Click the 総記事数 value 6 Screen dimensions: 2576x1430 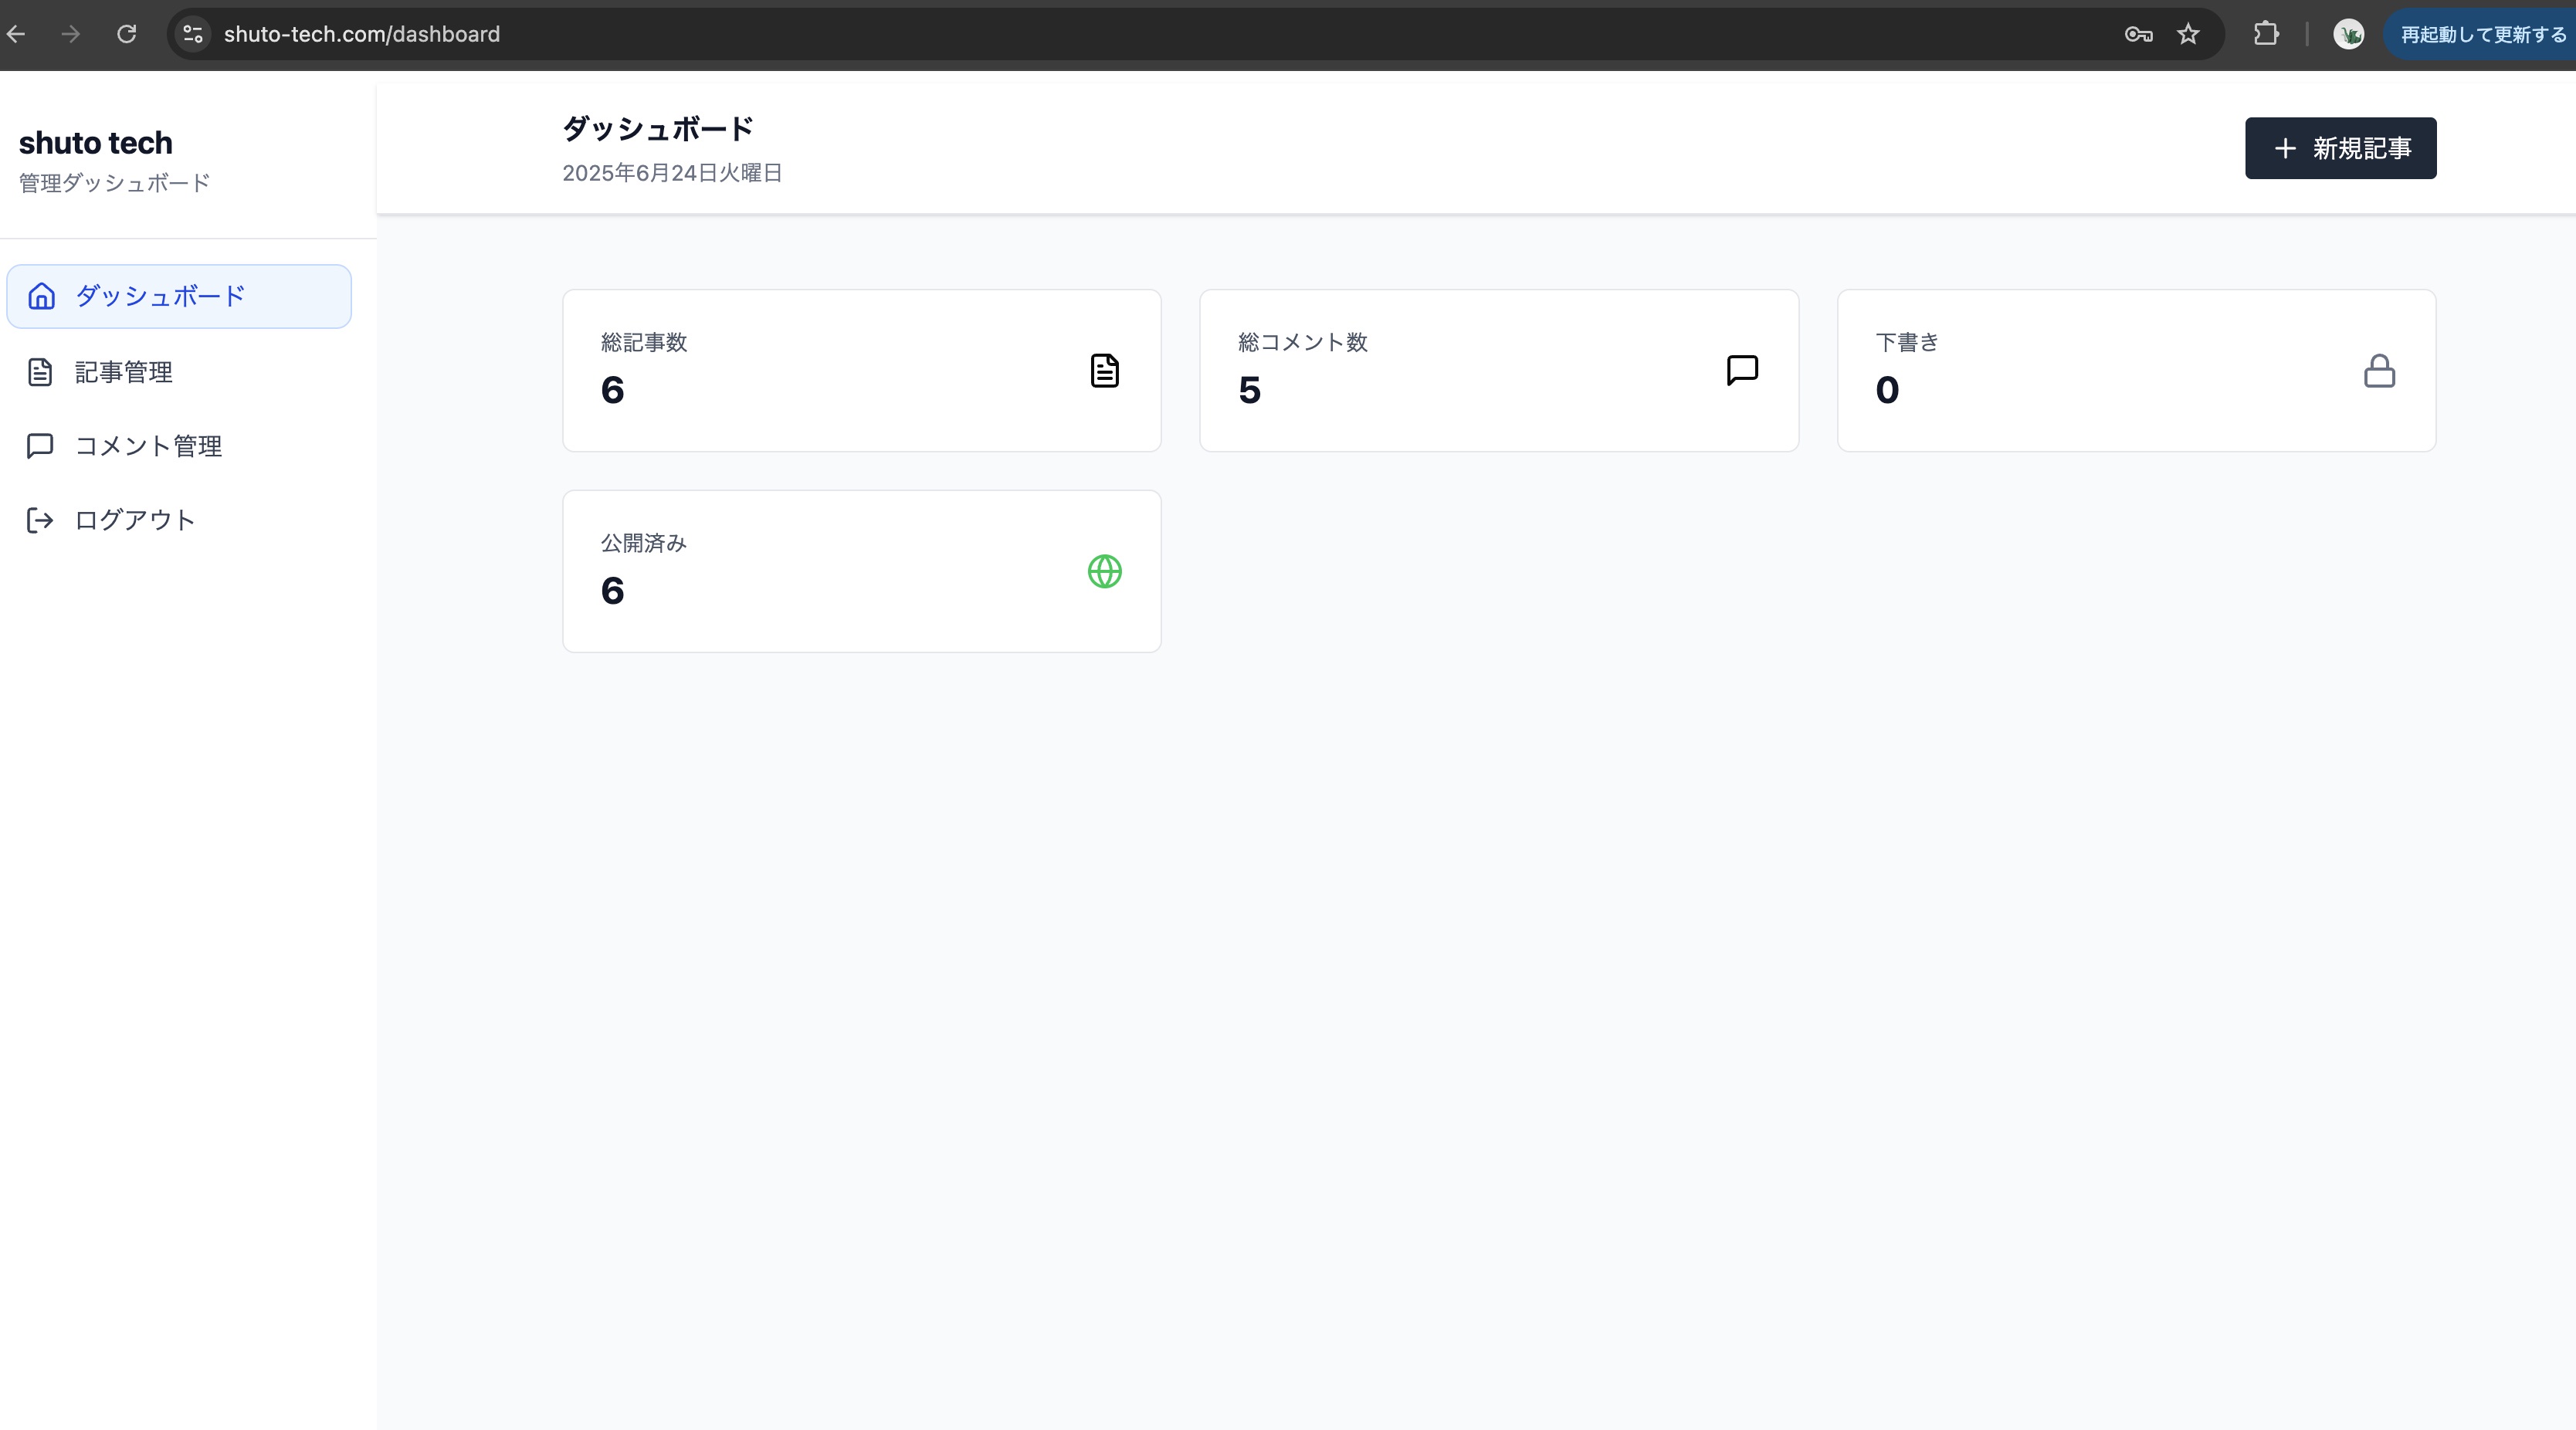[x=612, y=390]
